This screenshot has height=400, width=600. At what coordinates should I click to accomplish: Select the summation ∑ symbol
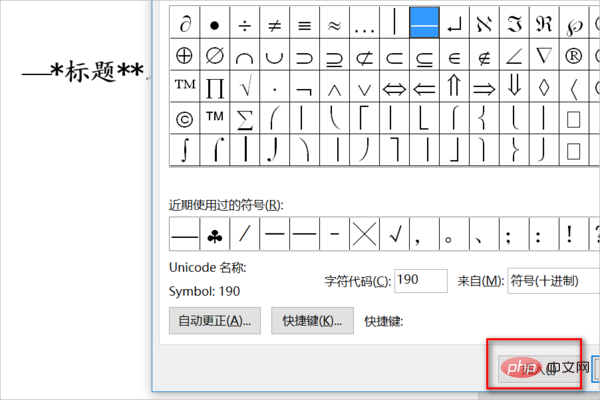point(243,119)
